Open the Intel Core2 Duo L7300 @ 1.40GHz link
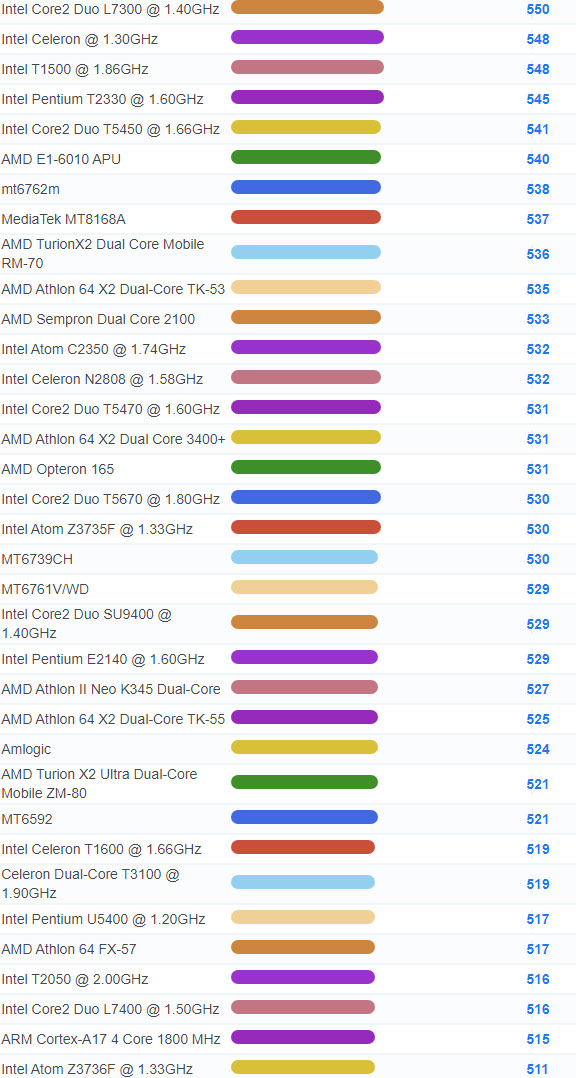The width and height of the screenshot is (576, 1078). [110, 10]
